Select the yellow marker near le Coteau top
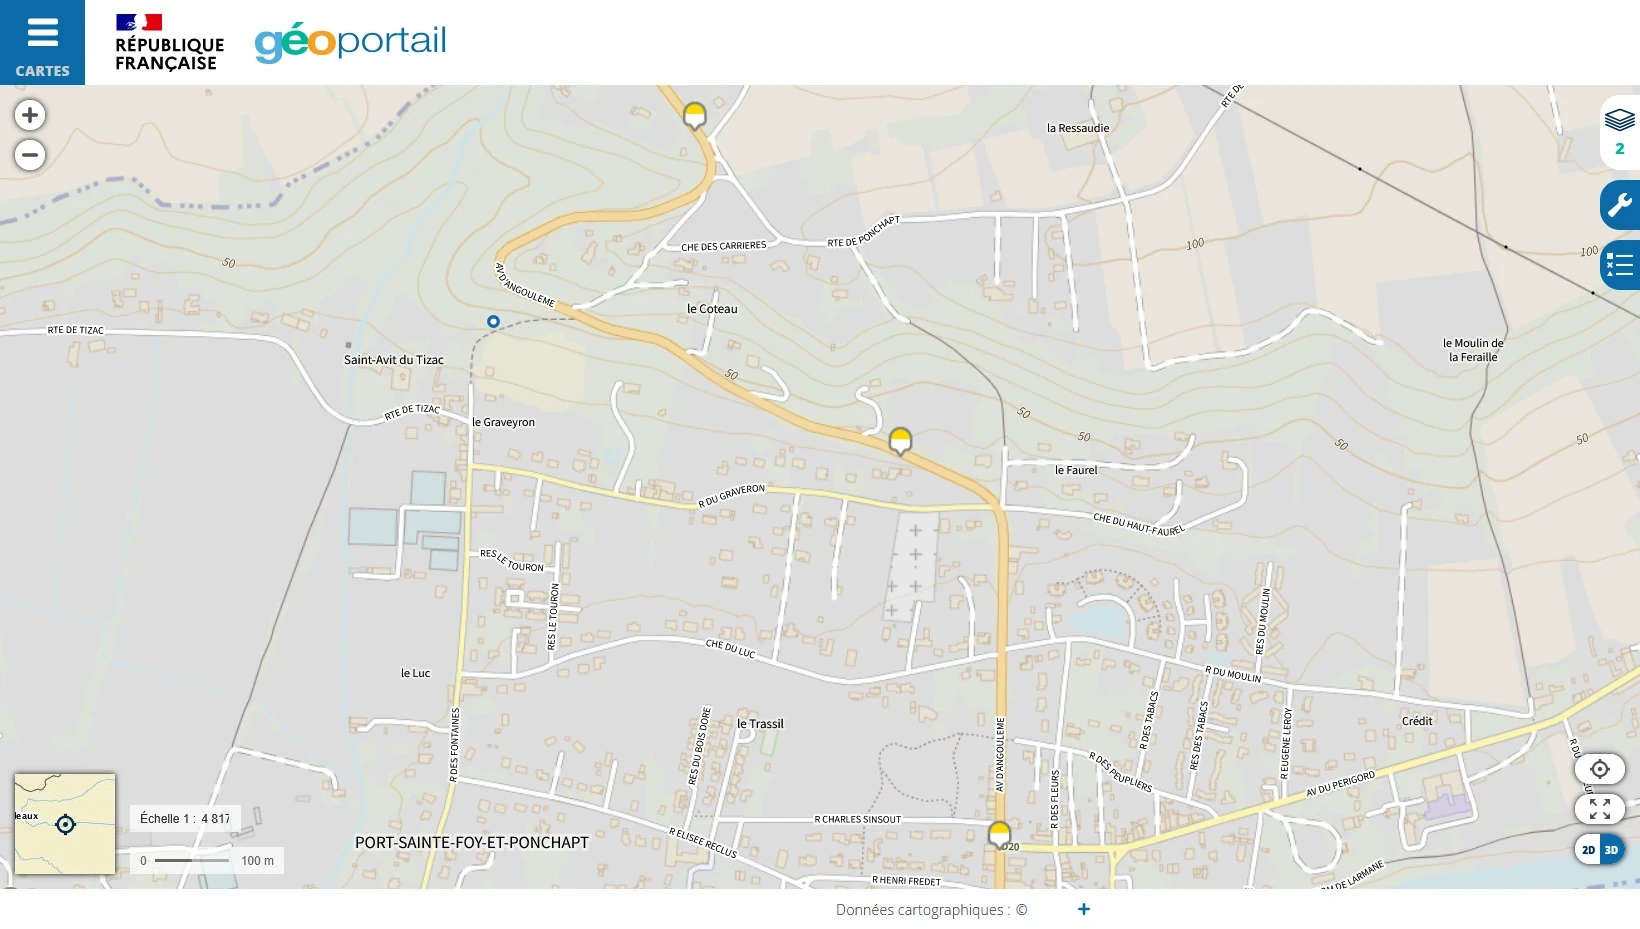Viewport: 1640px width, 929px height. (x=695, y=115)
